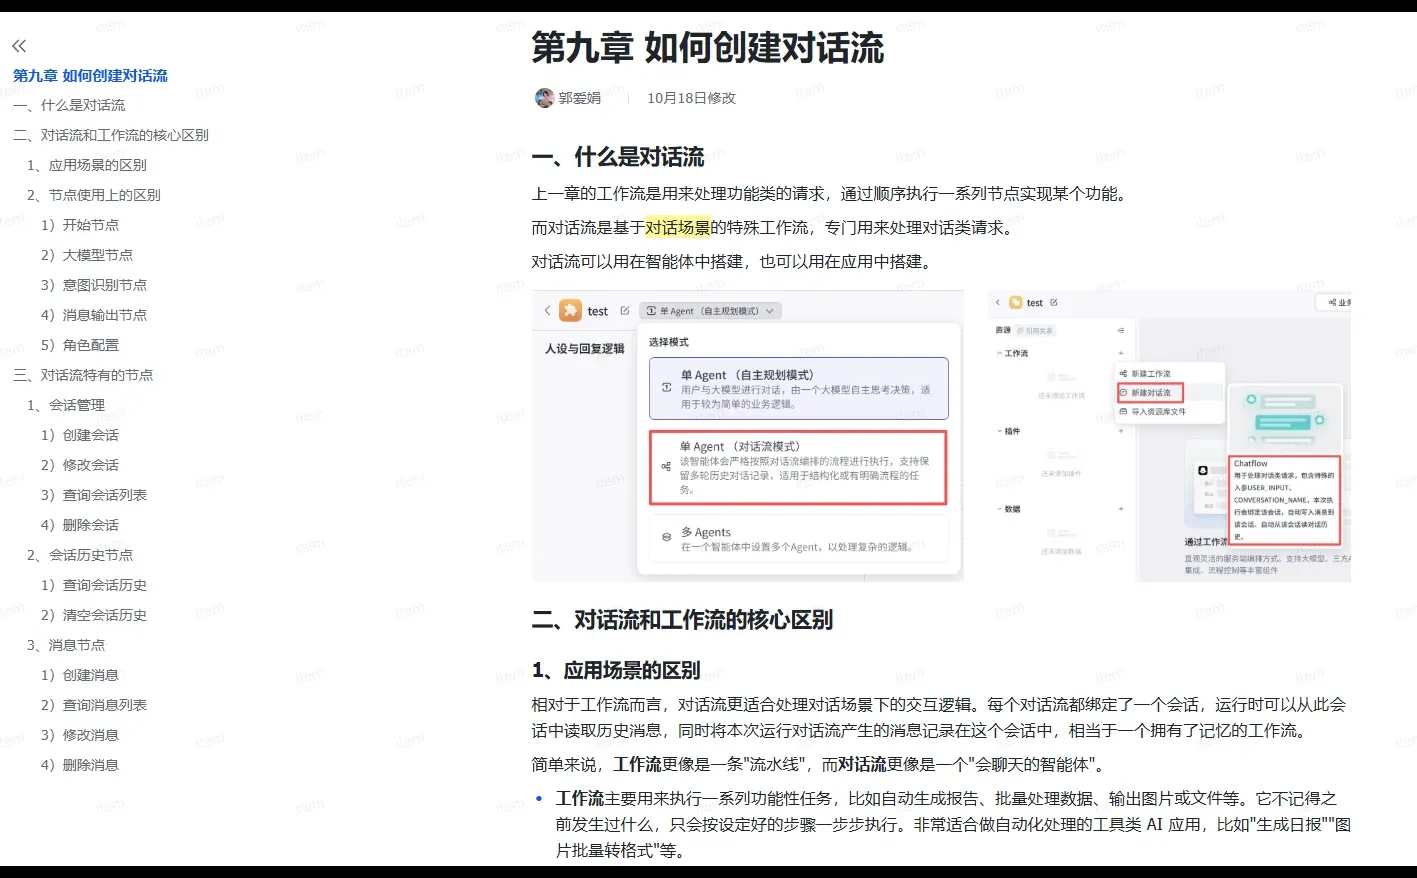The image size is (1417, 878).
Task: Switch to the 引用关系 tab
Action: click(x=1036, y=330)
